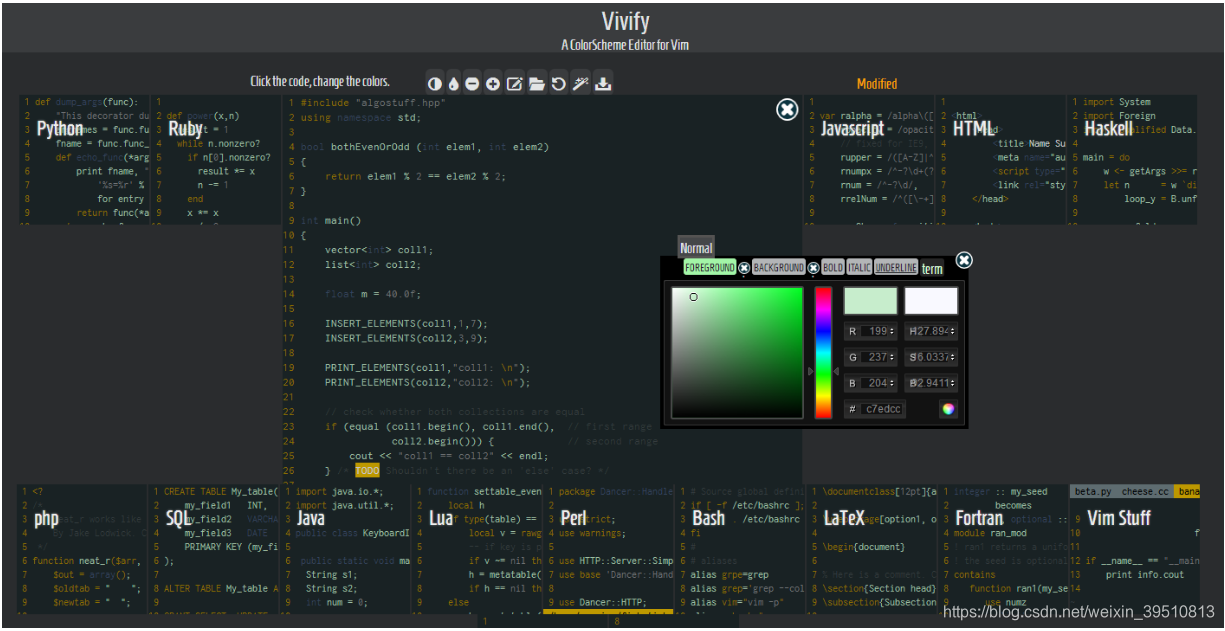Click PRINT_ELEMENTS(coll1,"coll1: \n") line
Image resolution: width=1225 pixels, height=631 pixels.
427,368
